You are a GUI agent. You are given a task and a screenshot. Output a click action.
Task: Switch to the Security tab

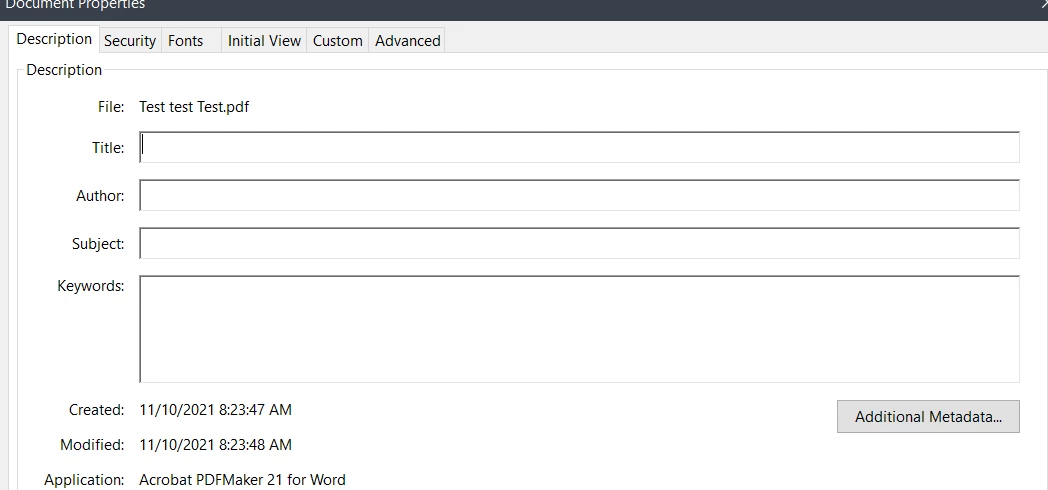point(130,41)
